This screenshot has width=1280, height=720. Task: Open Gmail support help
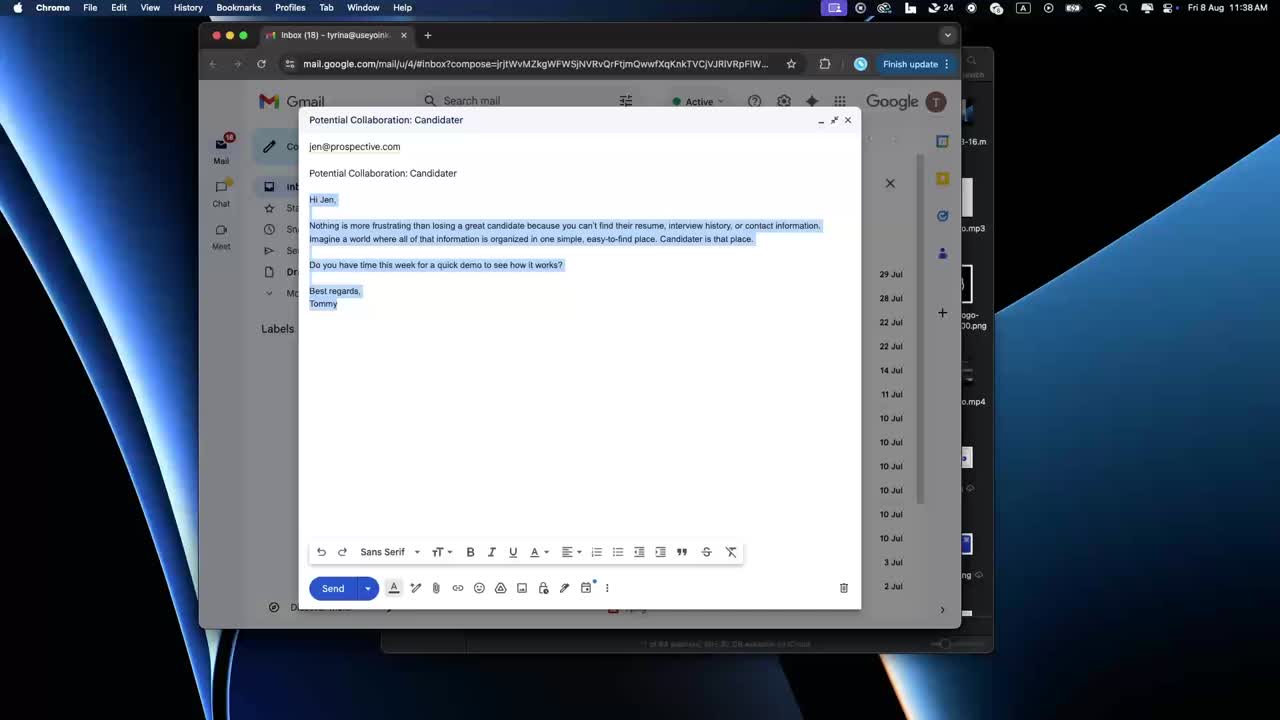click(x=755, y=101)
